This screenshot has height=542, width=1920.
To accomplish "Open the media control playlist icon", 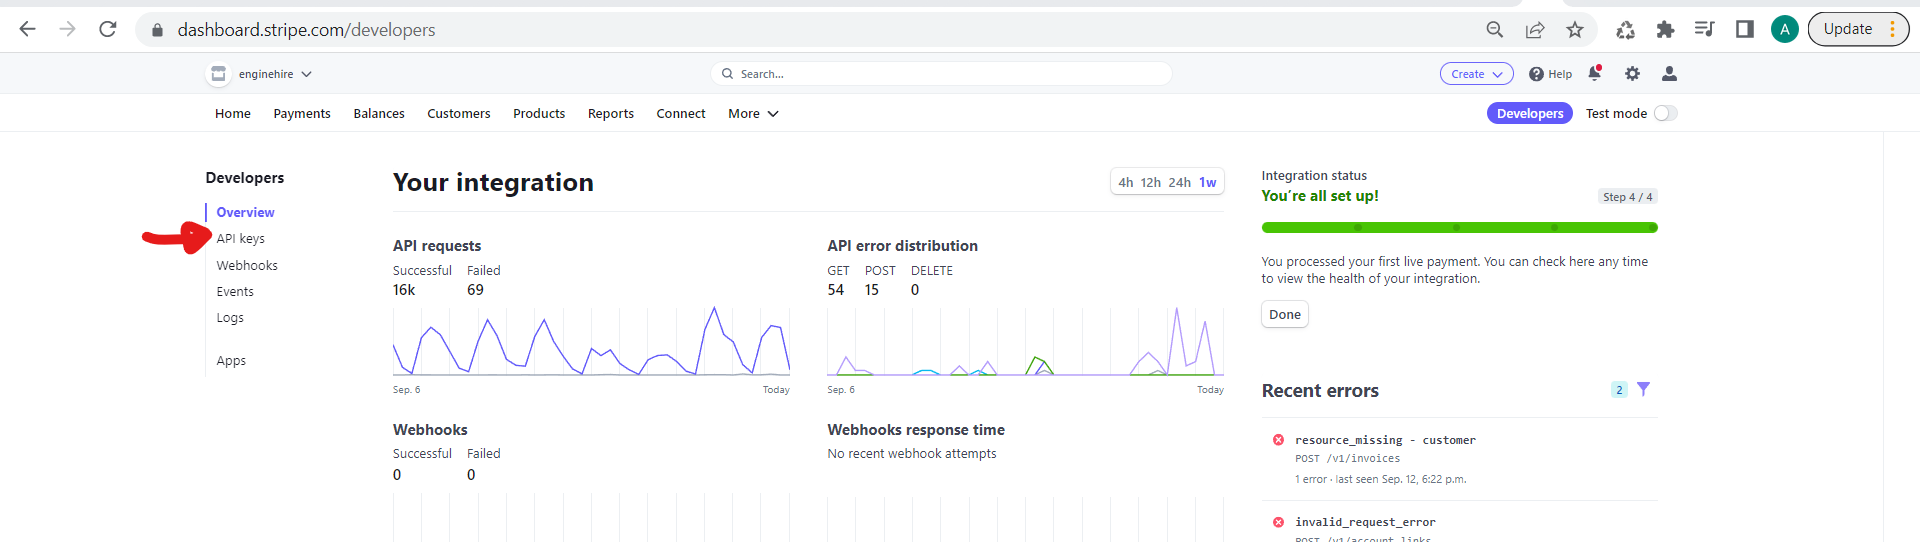I will click(1705, 29).
